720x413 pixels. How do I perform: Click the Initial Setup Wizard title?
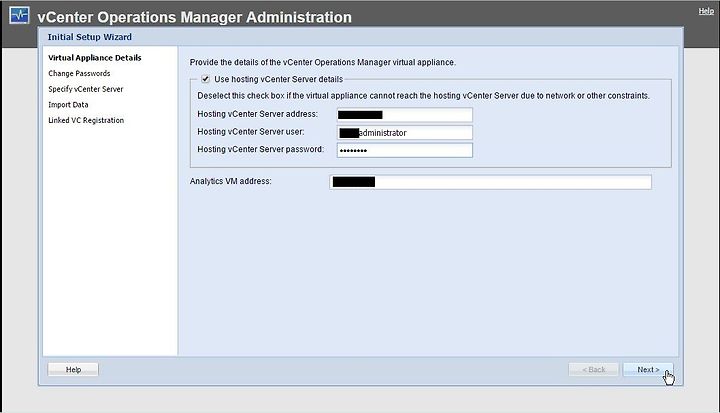pos(90,37)
